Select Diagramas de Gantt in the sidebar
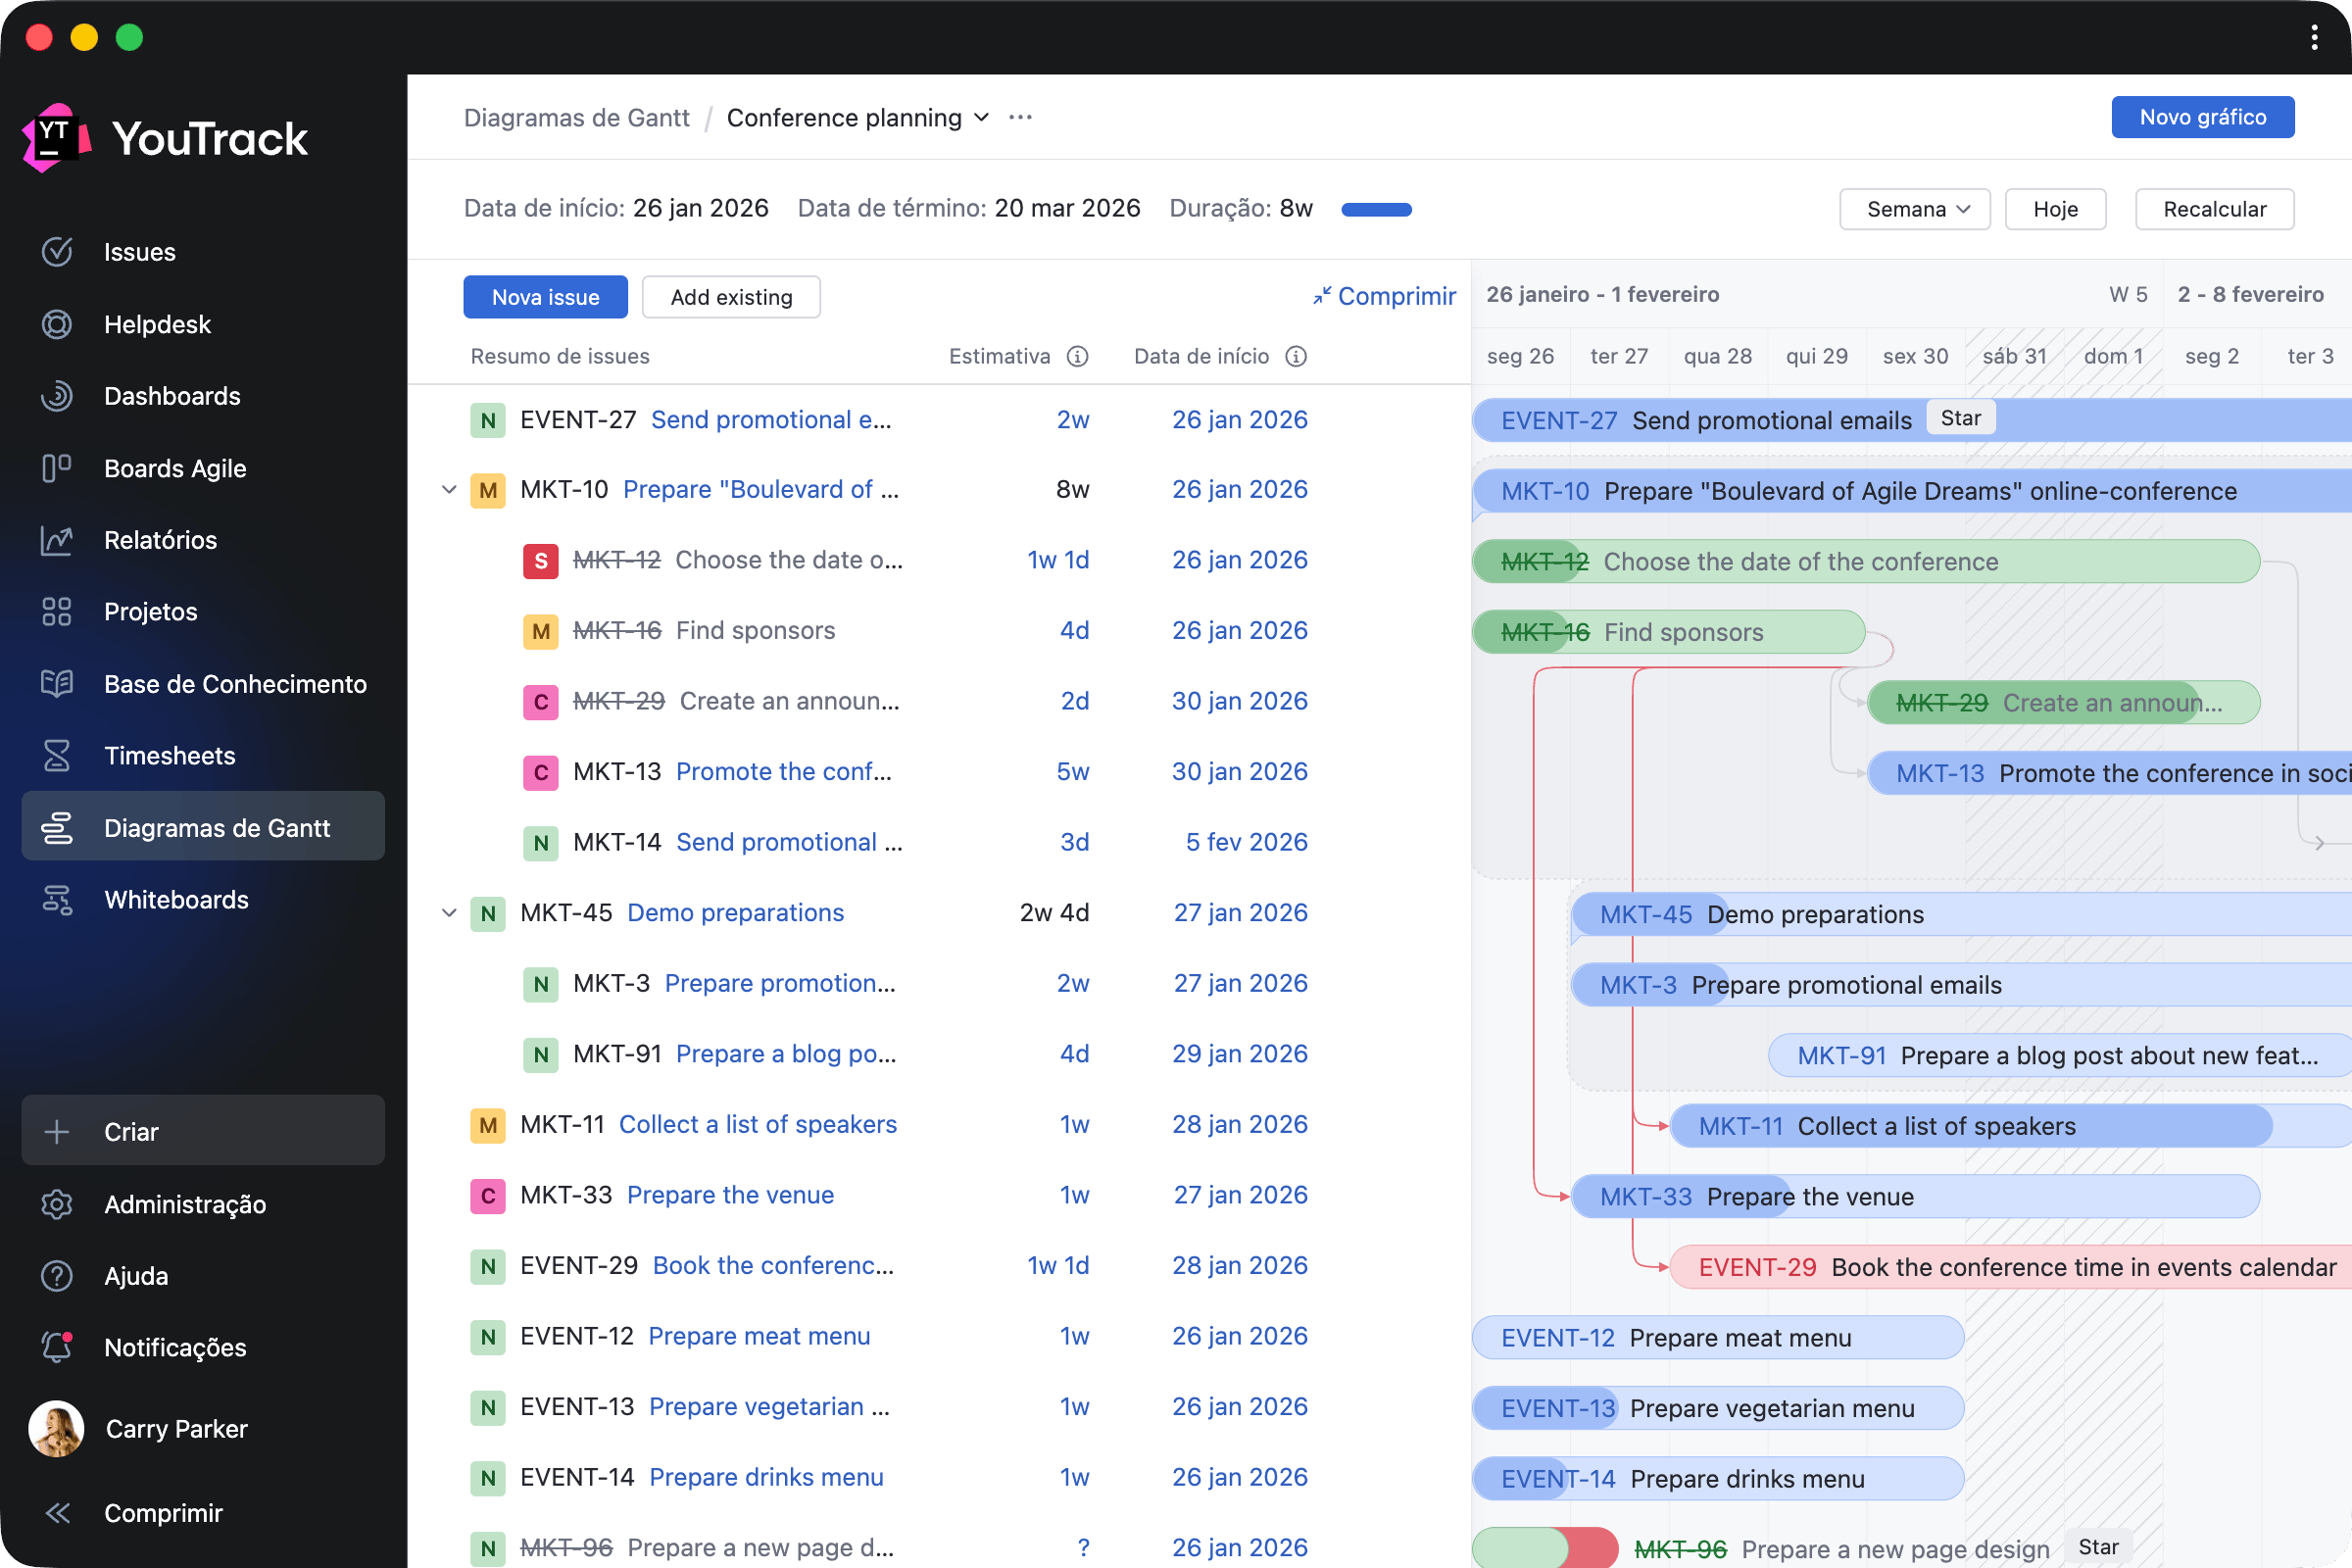The image size is (2352, 1568). click(203, 827)
